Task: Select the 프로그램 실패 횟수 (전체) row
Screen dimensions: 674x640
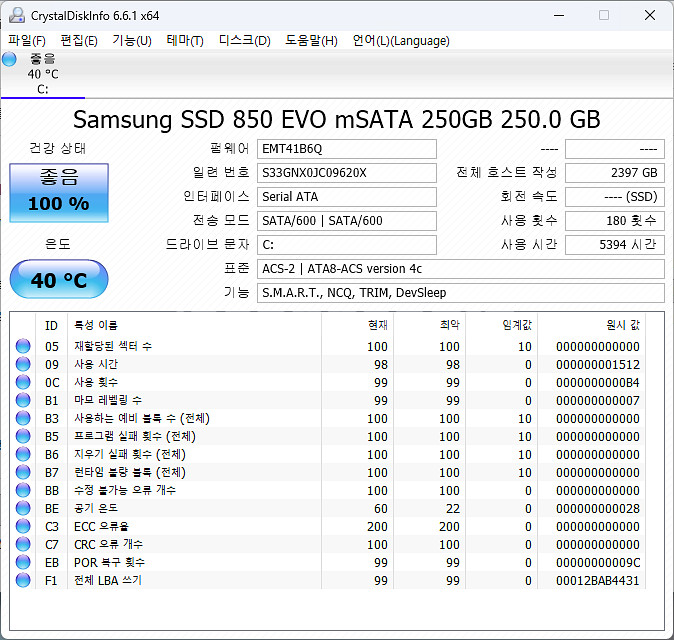Action: click(328, 436)
